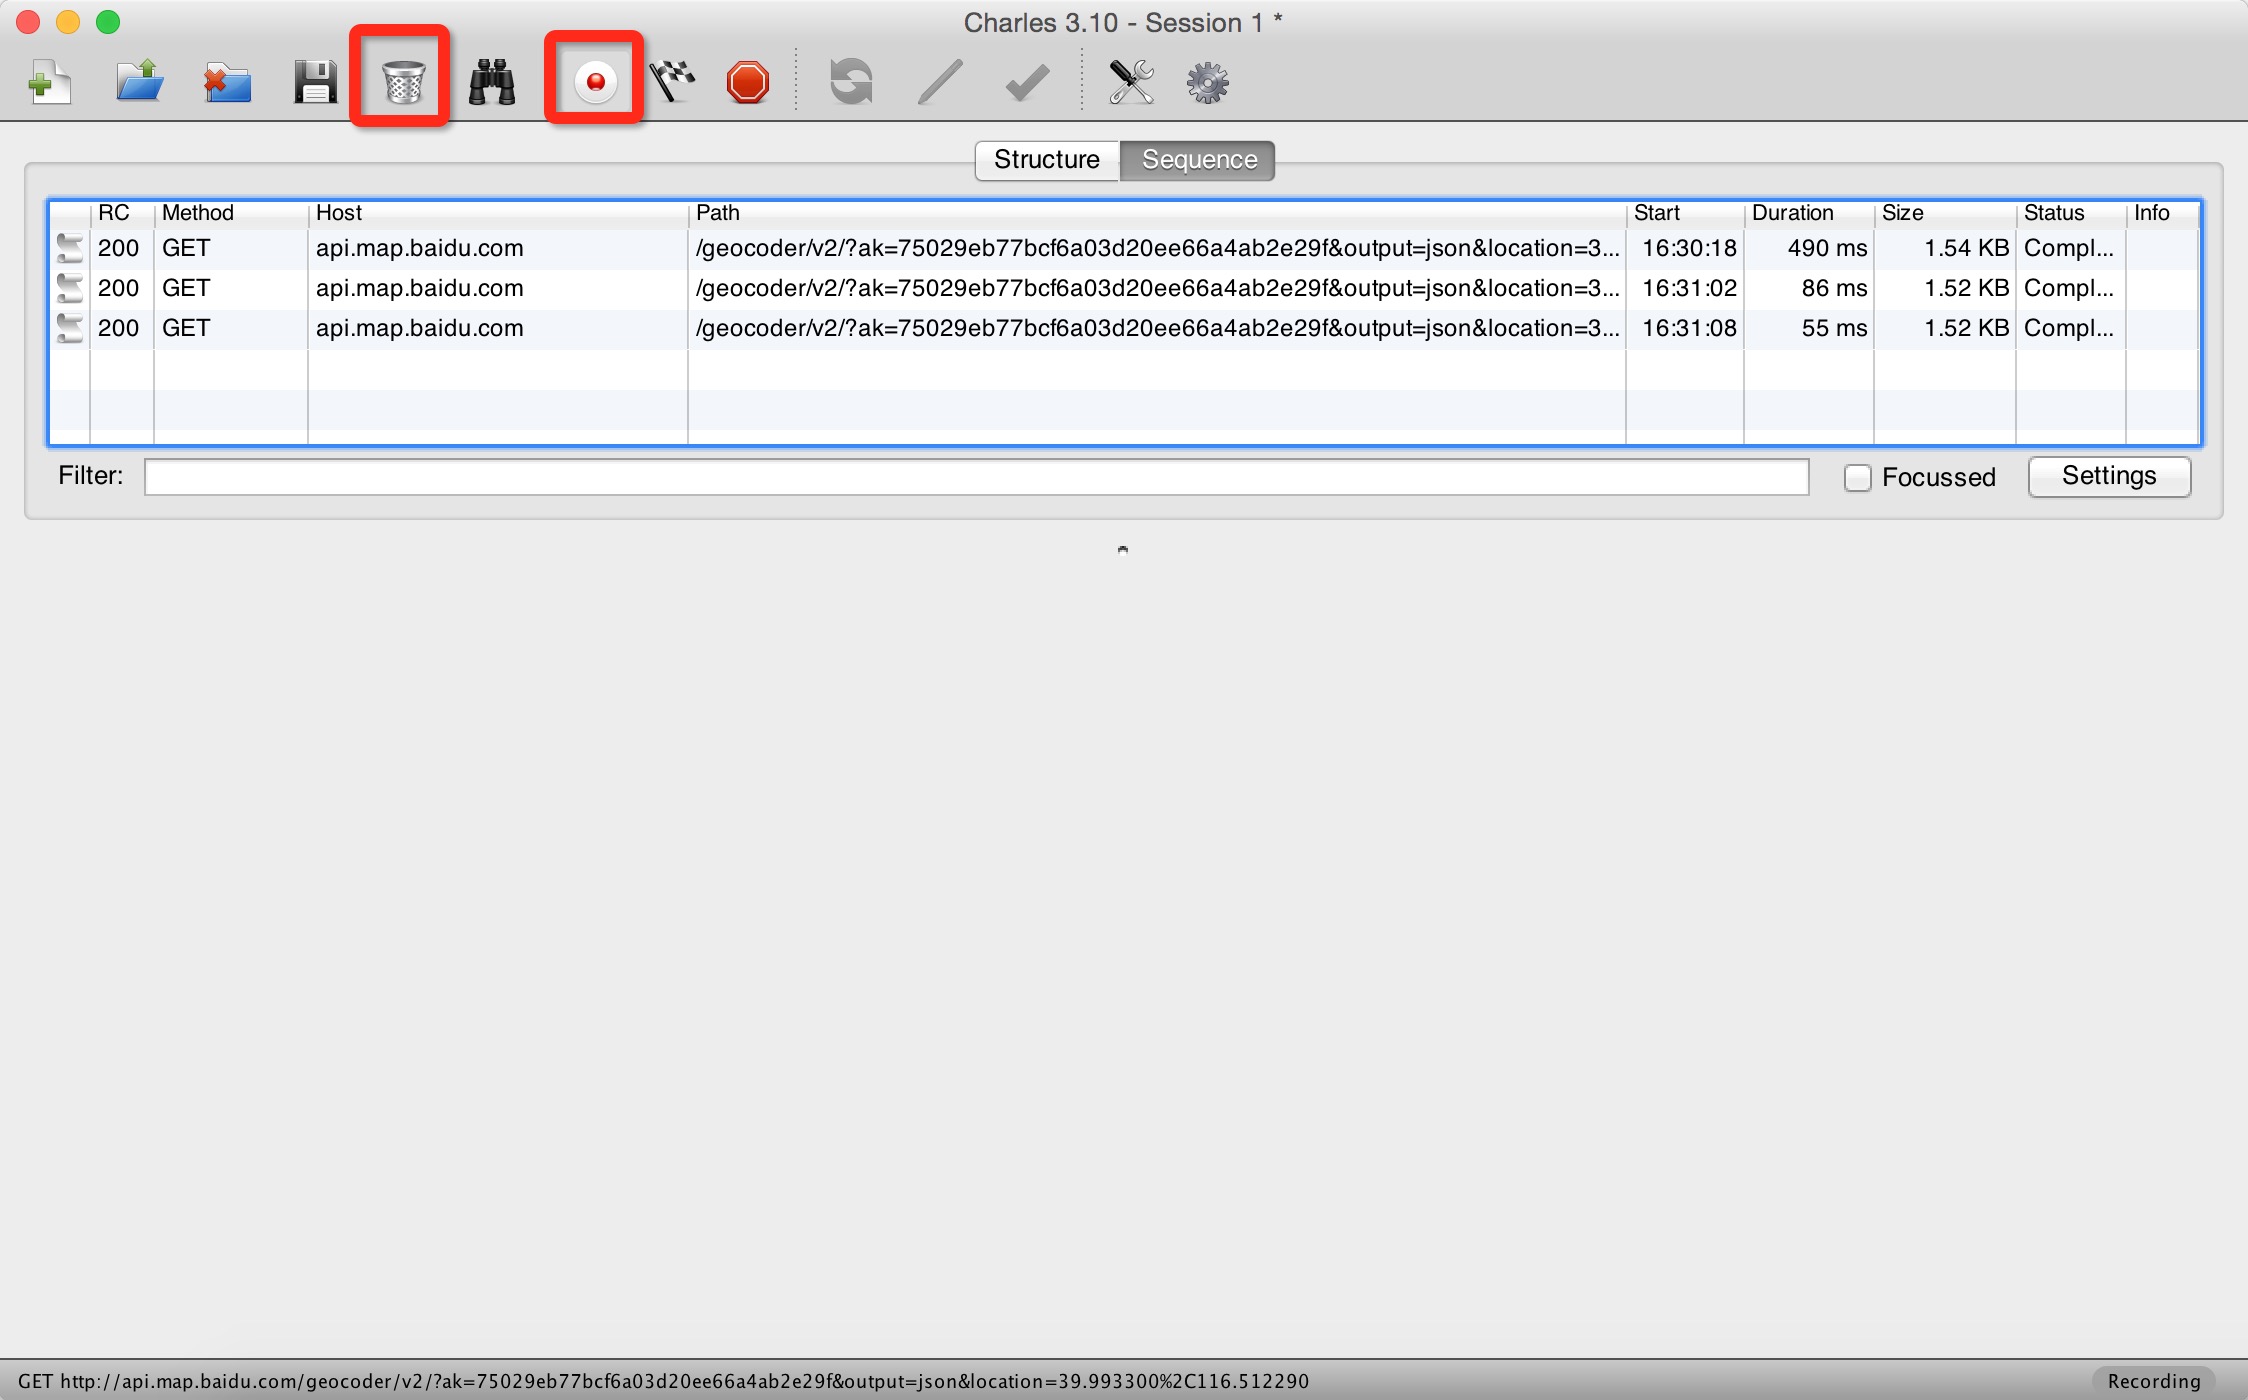
Task: Click the Flush/Refresh circular arrow icon
Action: (x=851, y=79)
